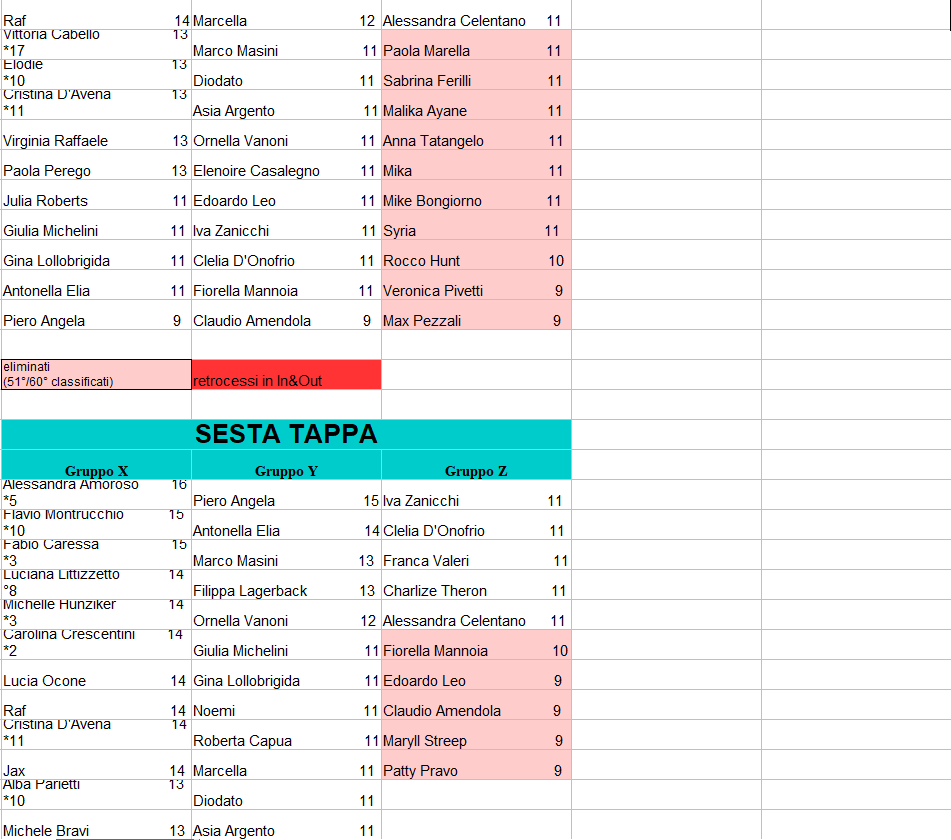The width and height of the screenshot is (951, 840).
Task: Click the red 'retrocessi in In&Out' legend cell
Action: 286,375
